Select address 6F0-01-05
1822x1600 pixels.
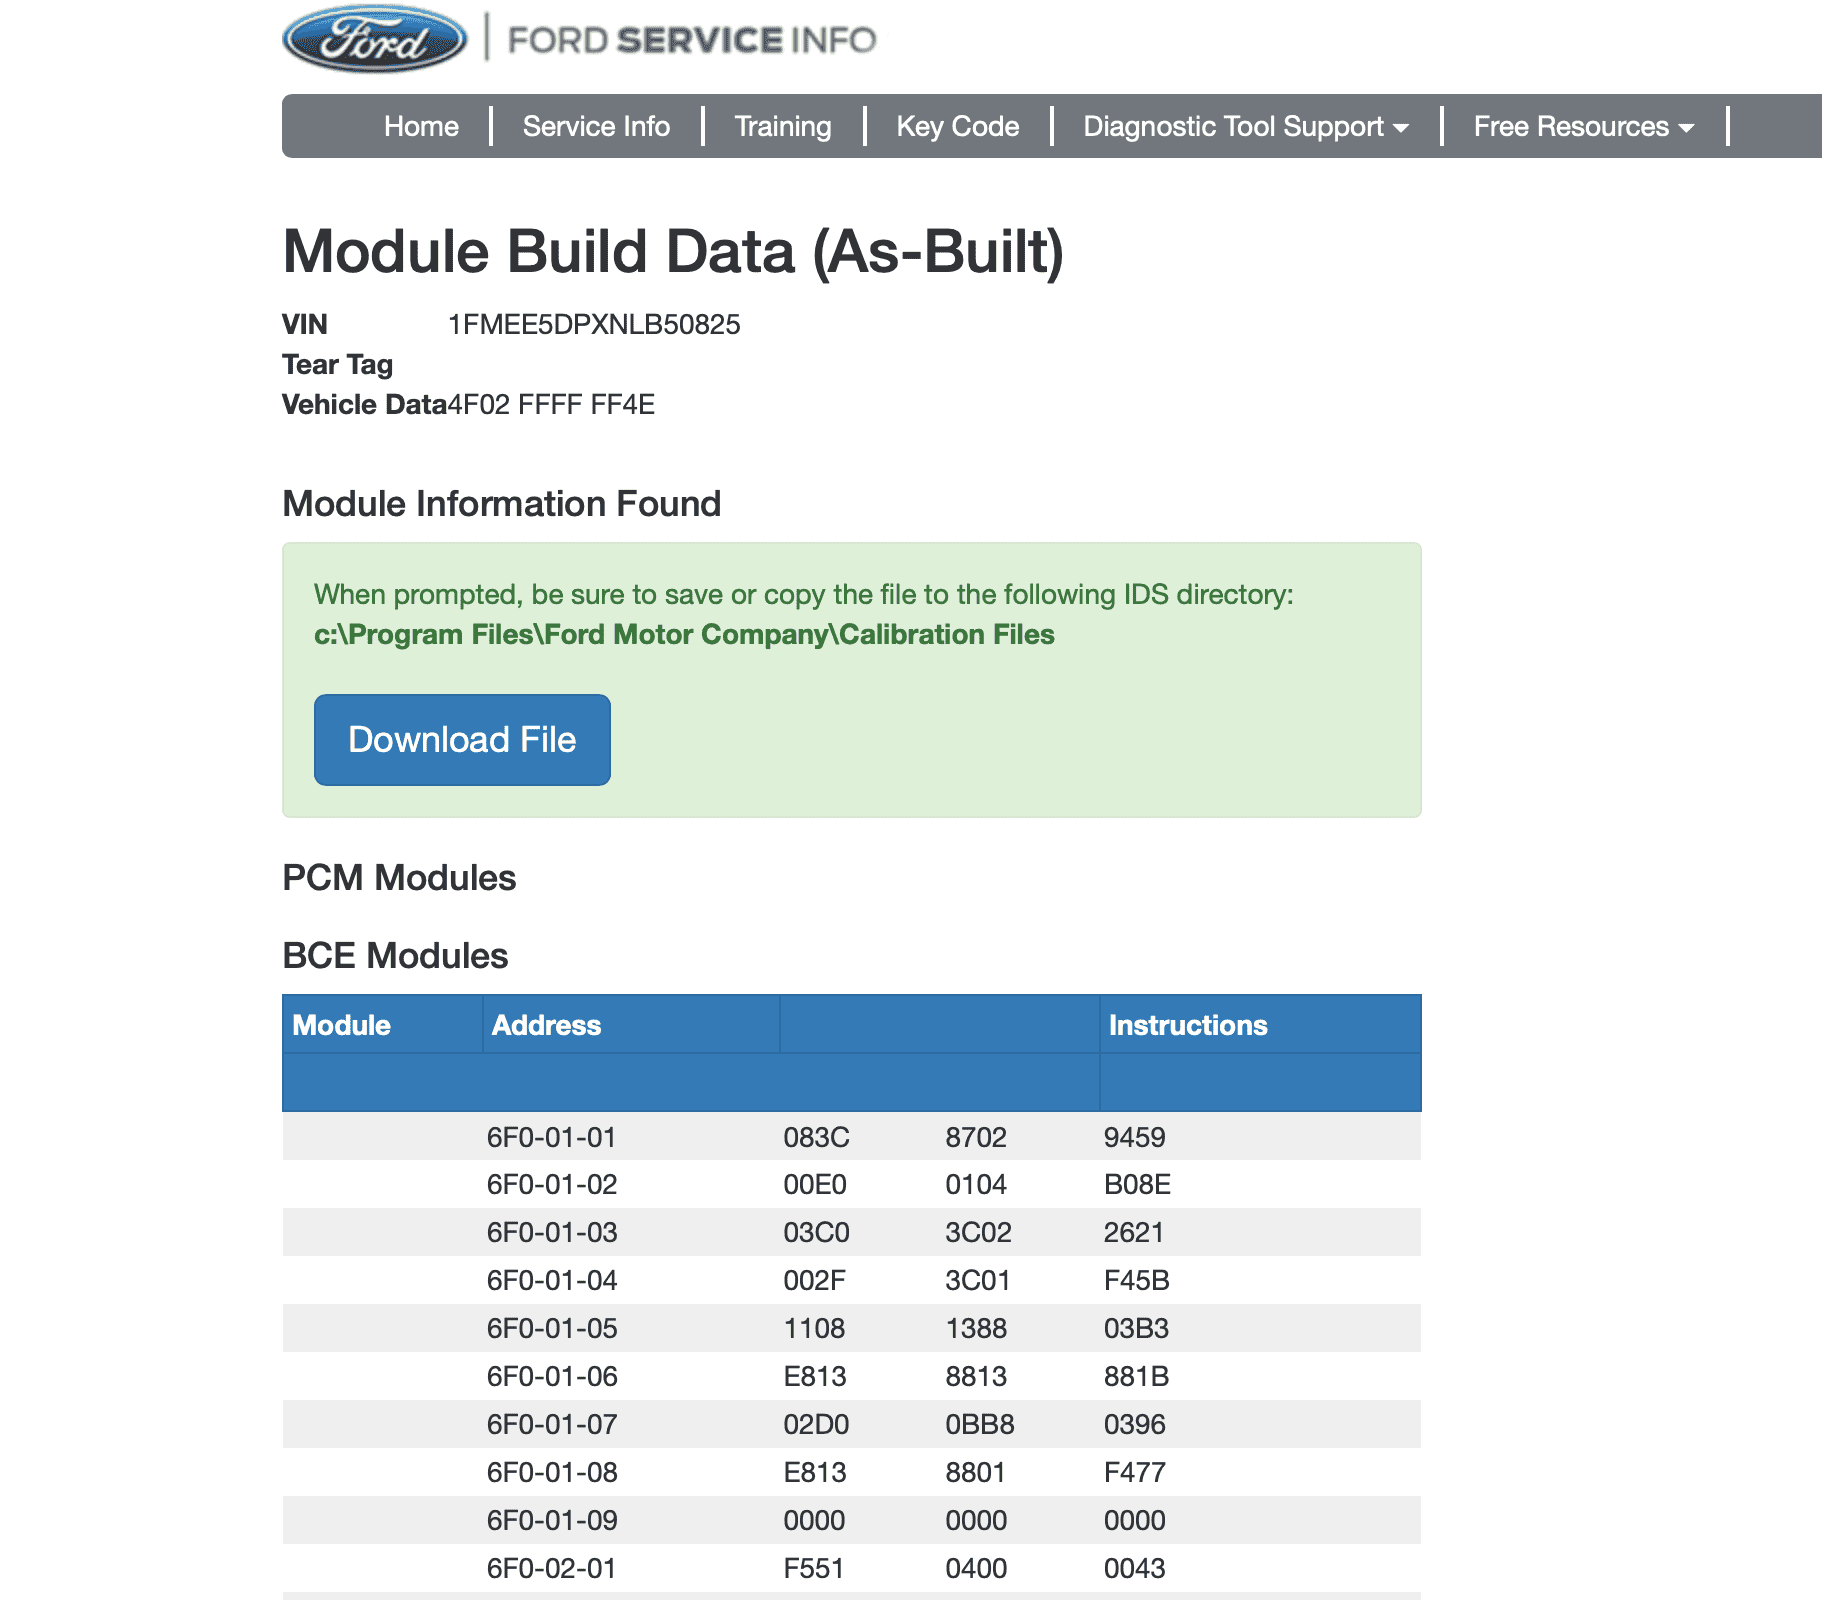(x=552, y=1329)
